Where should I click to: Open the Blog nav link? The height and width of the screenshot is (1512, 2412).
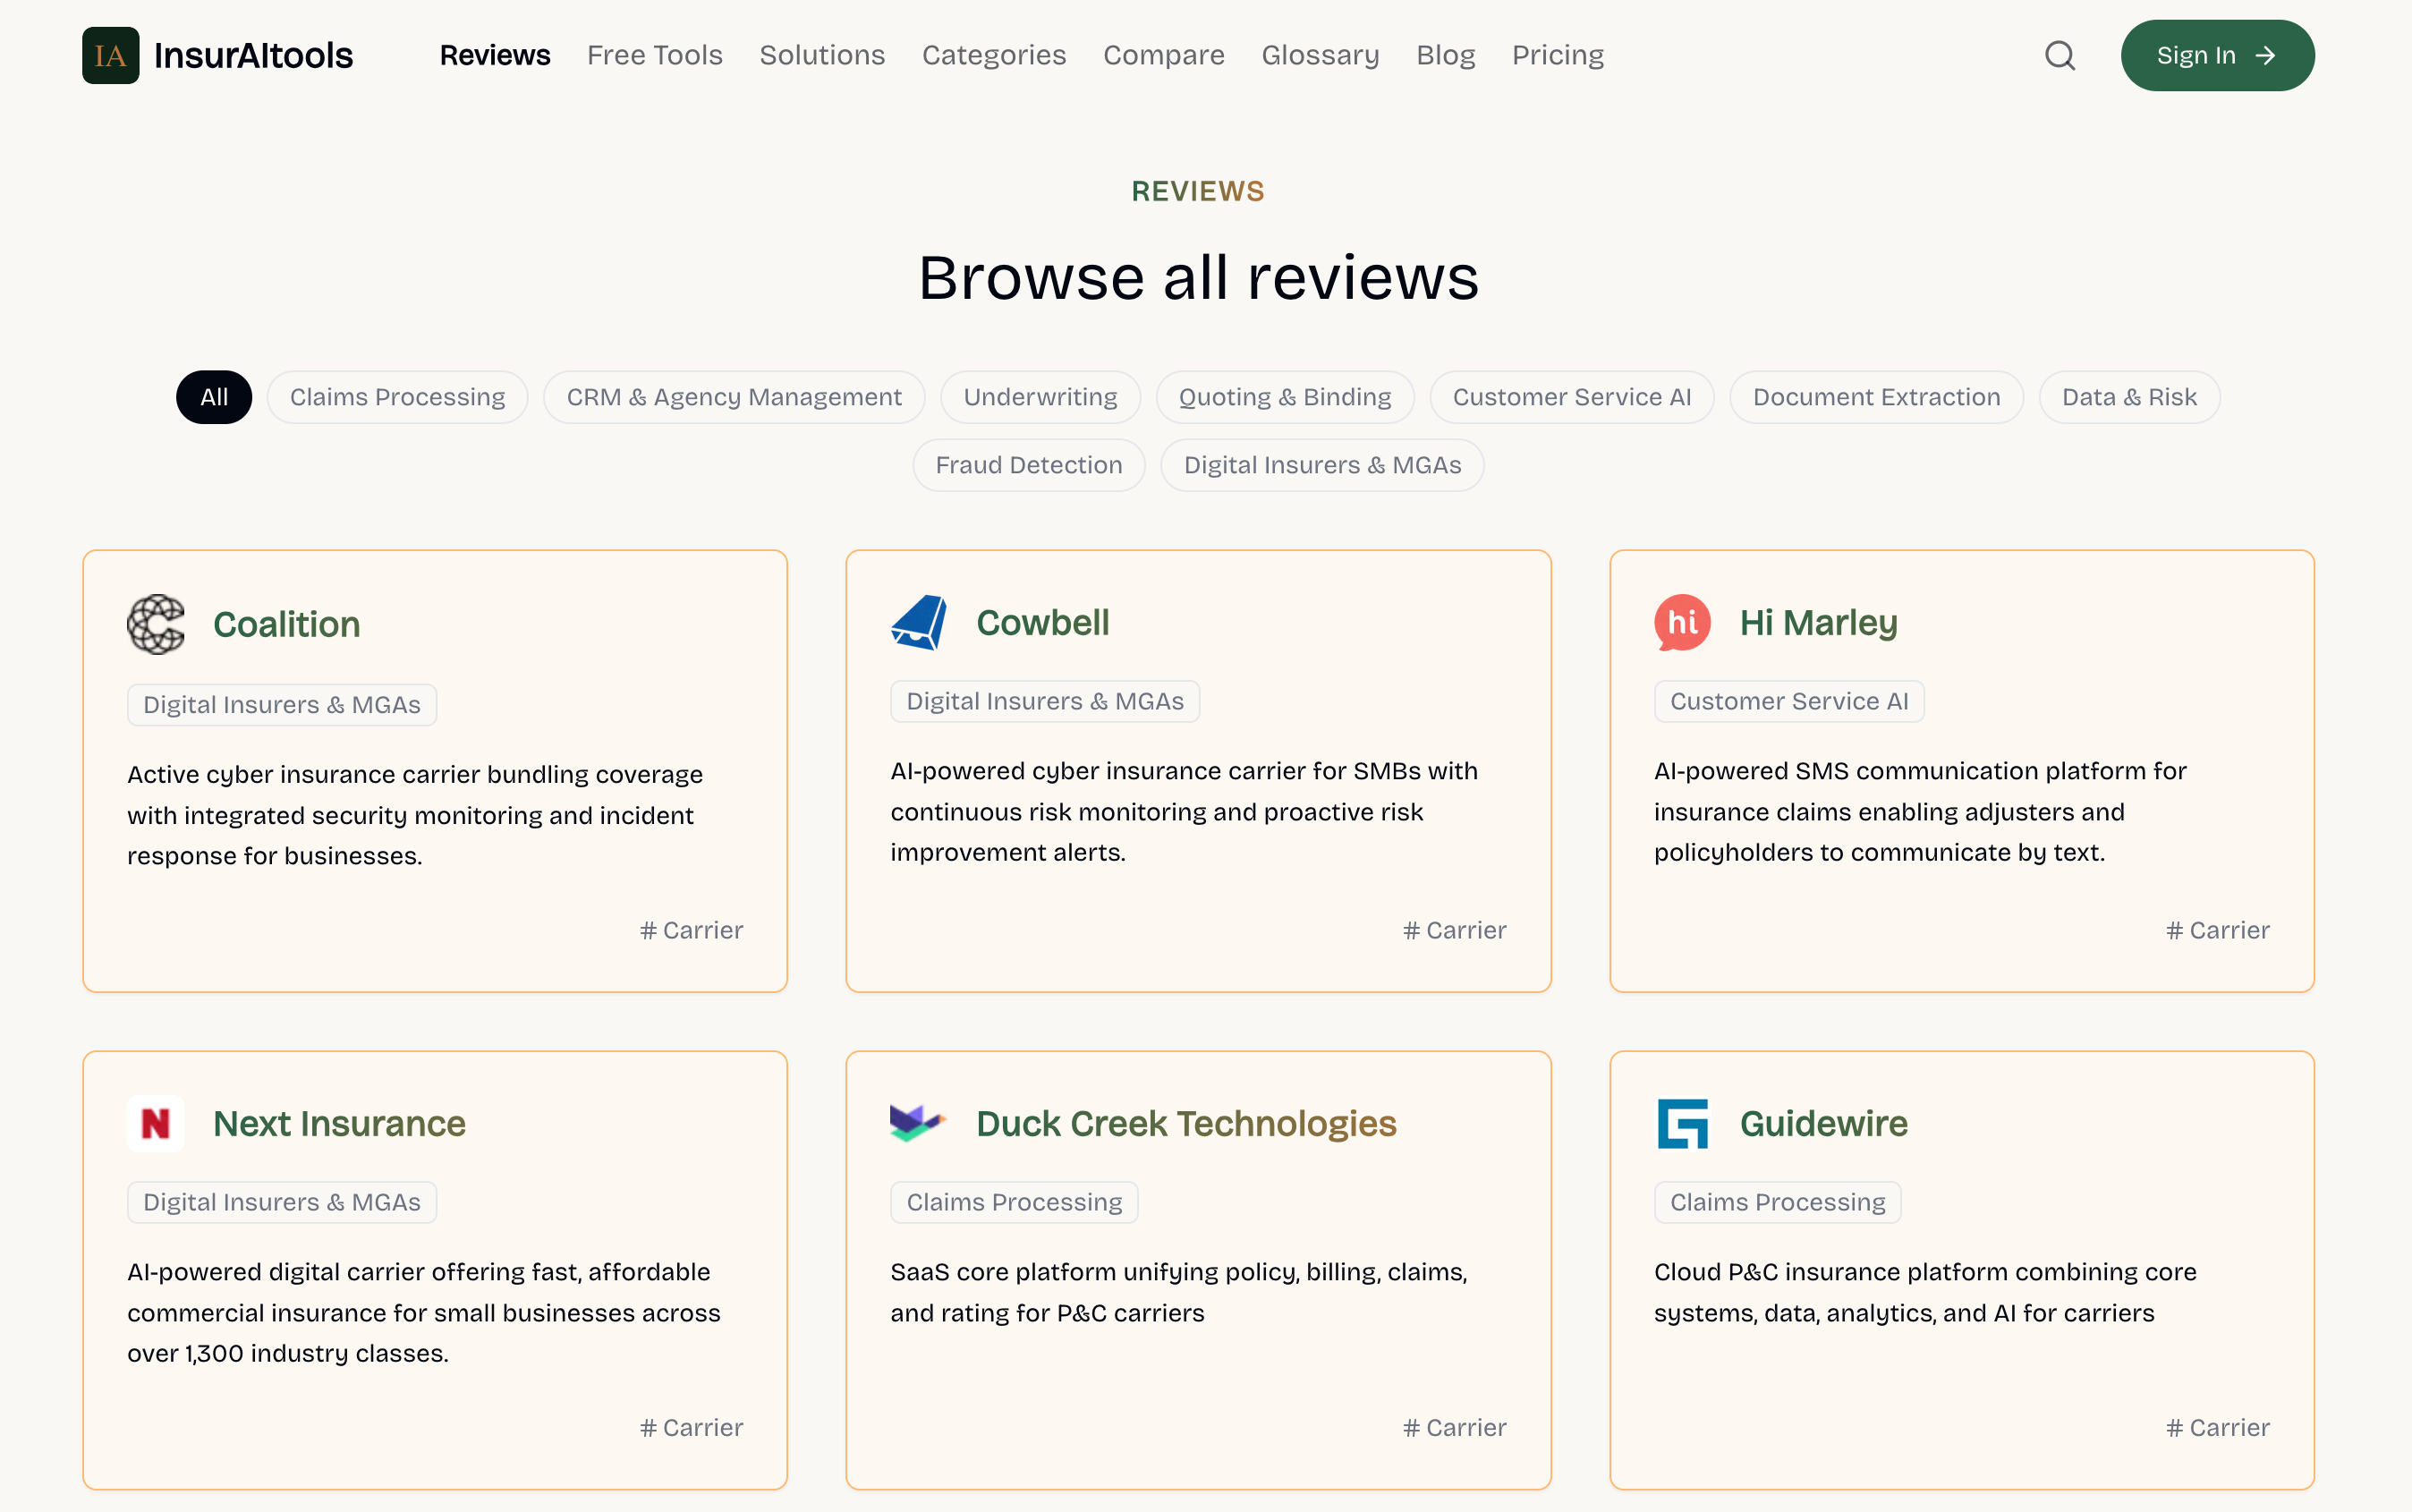(x=1446, y=55)
